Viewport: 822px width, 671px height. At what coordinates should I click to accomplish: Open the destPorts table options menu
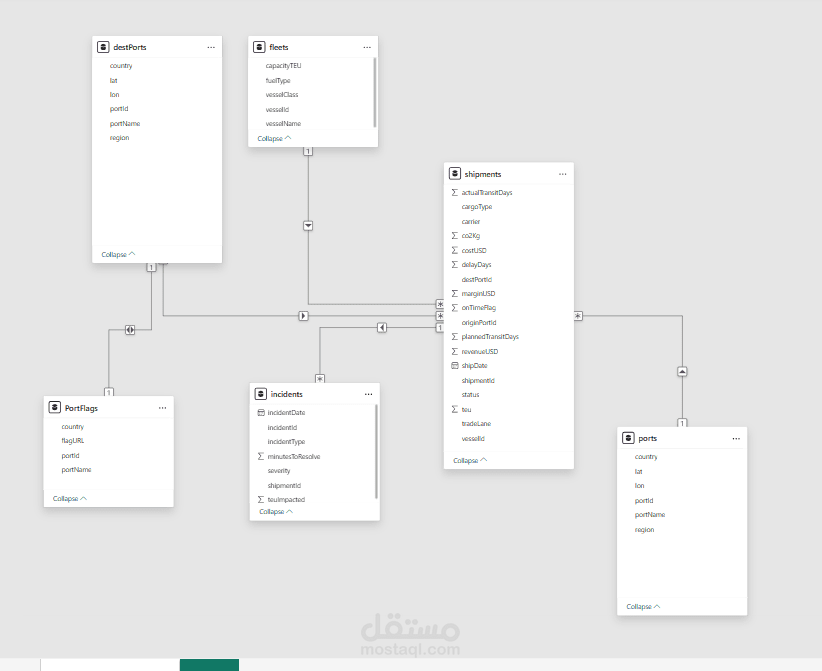(211, 47)
